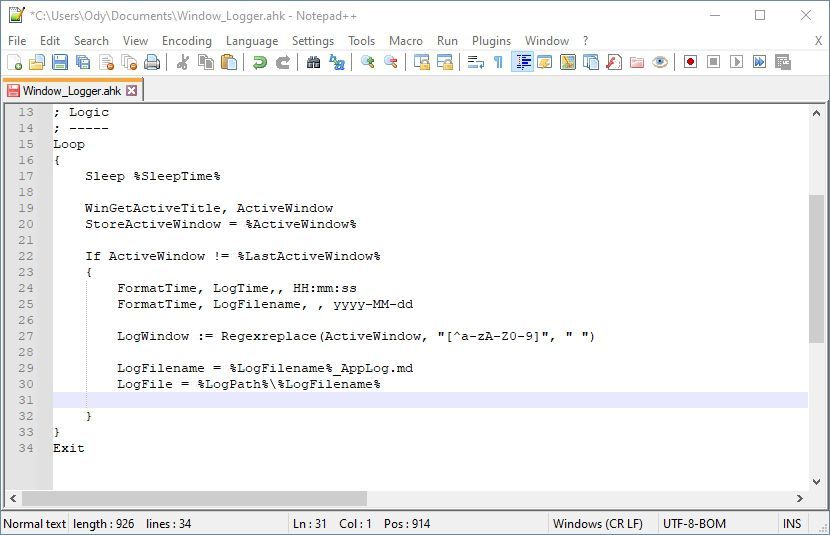The image size is (830, 535).
Task: Click the horizontal scrollbar left arrow
Action: [x=13, y=498]
